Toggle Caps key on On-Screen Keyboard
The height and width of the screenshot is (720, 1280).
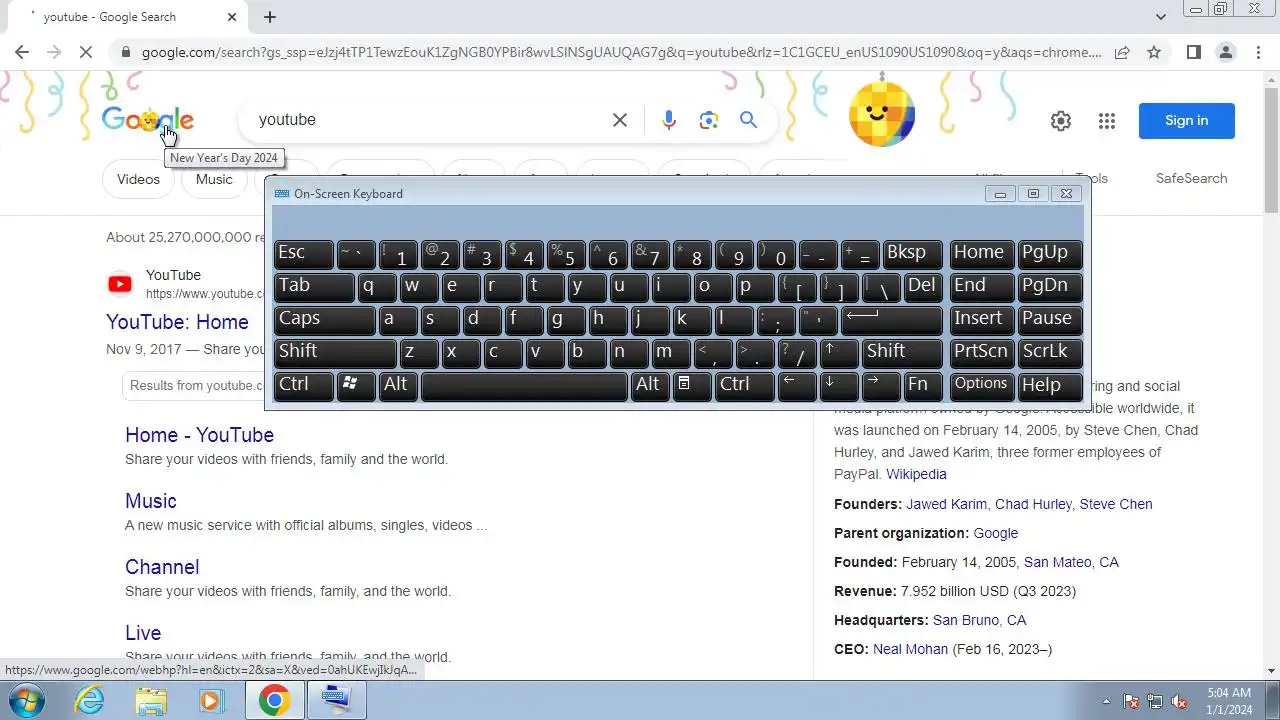click(324, 319)
